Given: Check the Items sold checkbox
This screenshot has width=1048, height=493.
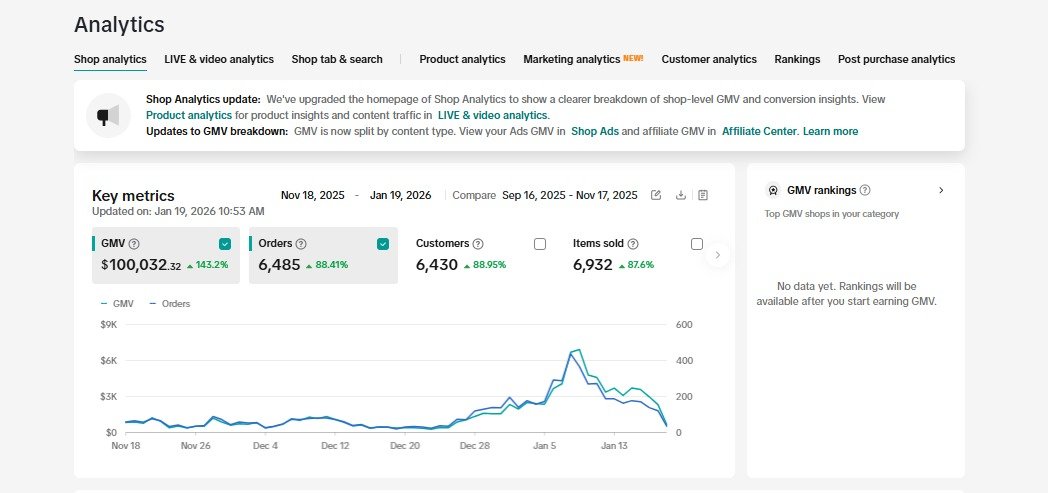Looking at the screenshot, I should pos(697,244).
